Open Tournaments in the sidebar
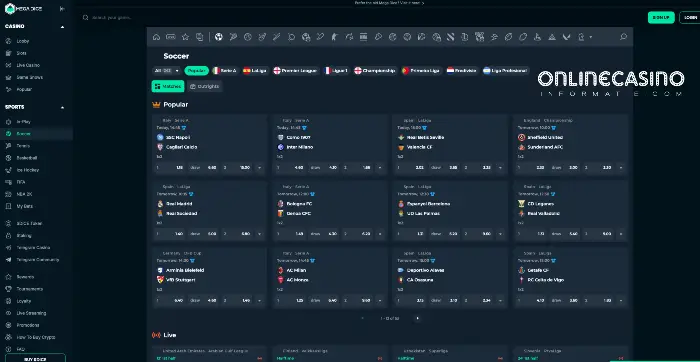Image resolution: width=700 pixels, height=362 pixels. click(29, 289)
